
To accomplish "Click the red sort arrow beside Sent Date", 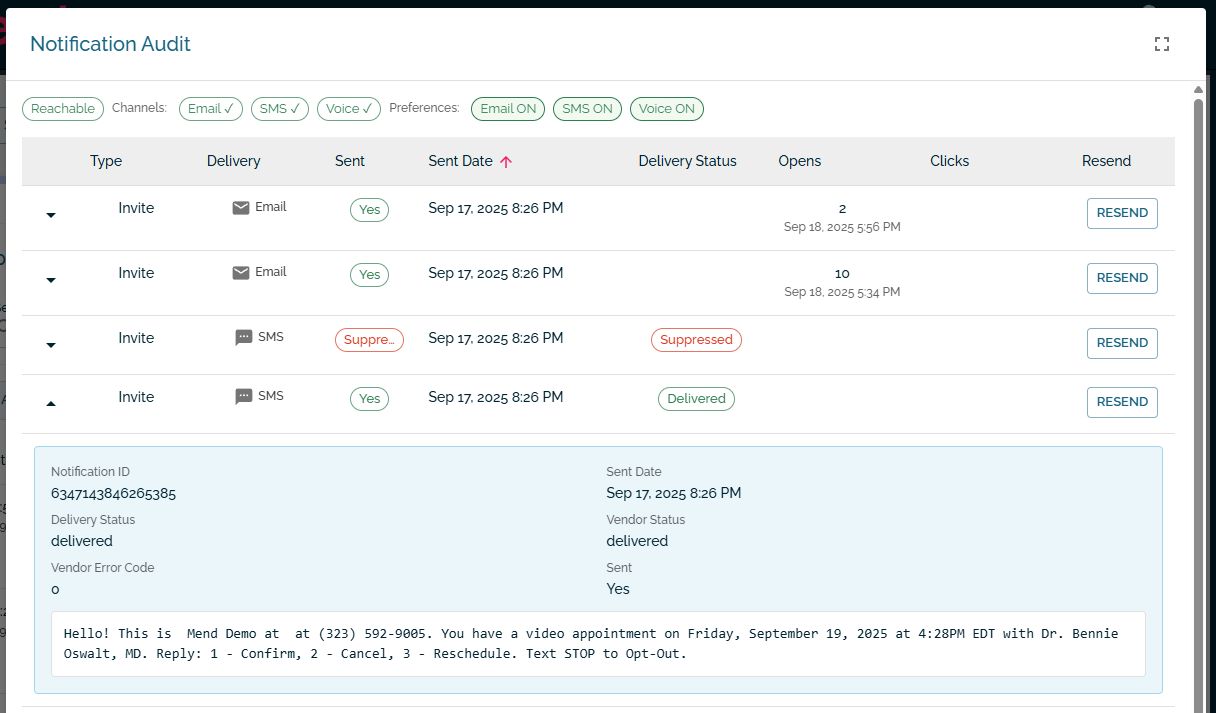I will click(x=506, y=161).
